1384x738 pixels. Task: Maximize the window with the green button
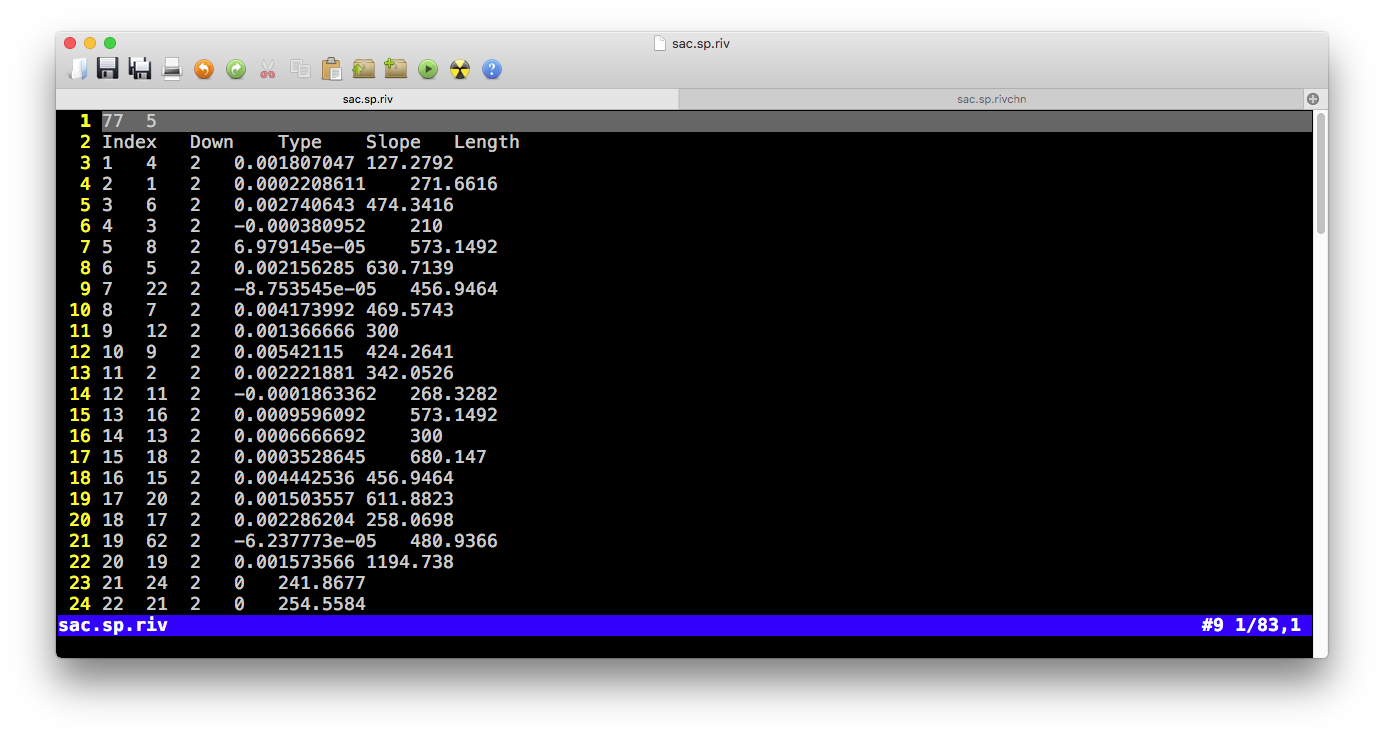(110, 43)
